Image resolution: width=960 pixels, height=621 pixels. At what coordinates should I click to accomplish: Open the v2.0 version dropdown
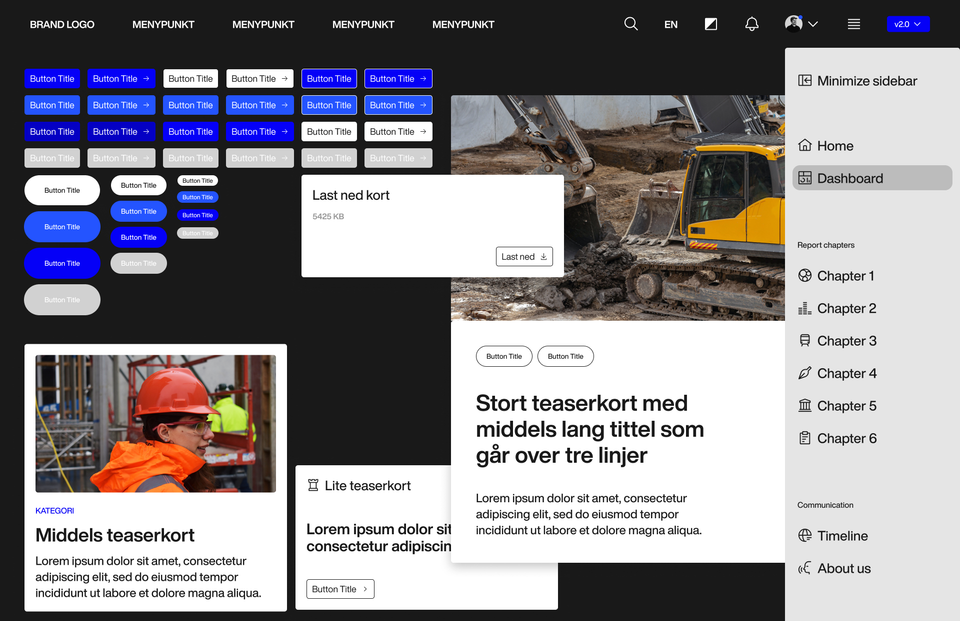908,23
